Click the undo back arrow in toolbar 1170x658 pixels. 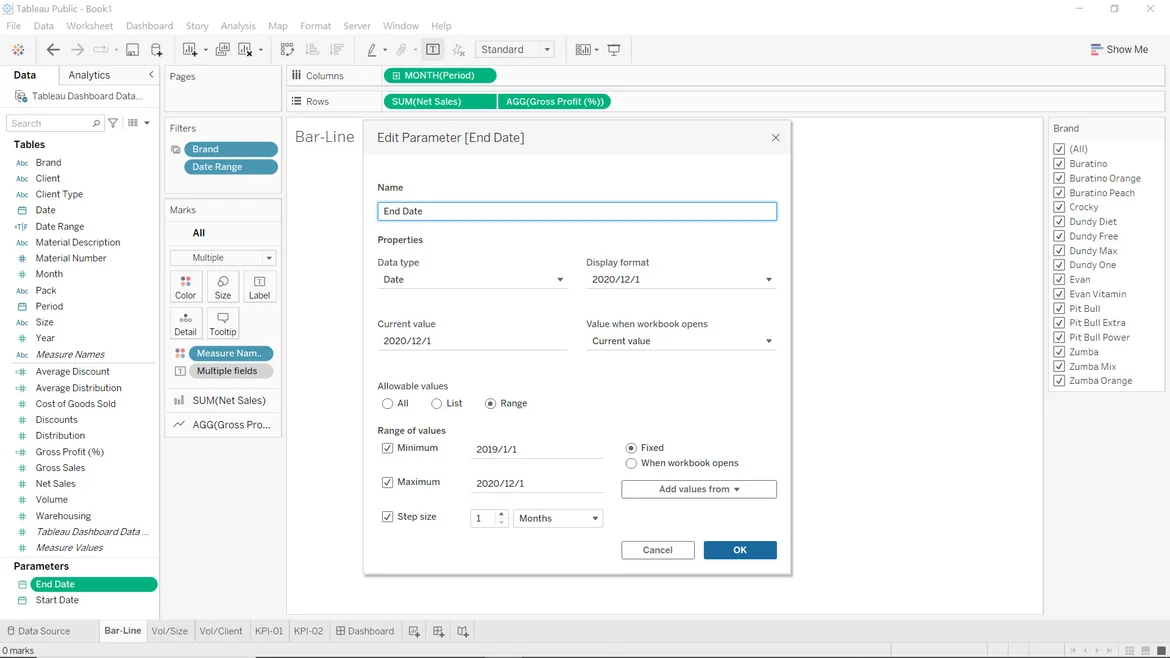point(53,50)
